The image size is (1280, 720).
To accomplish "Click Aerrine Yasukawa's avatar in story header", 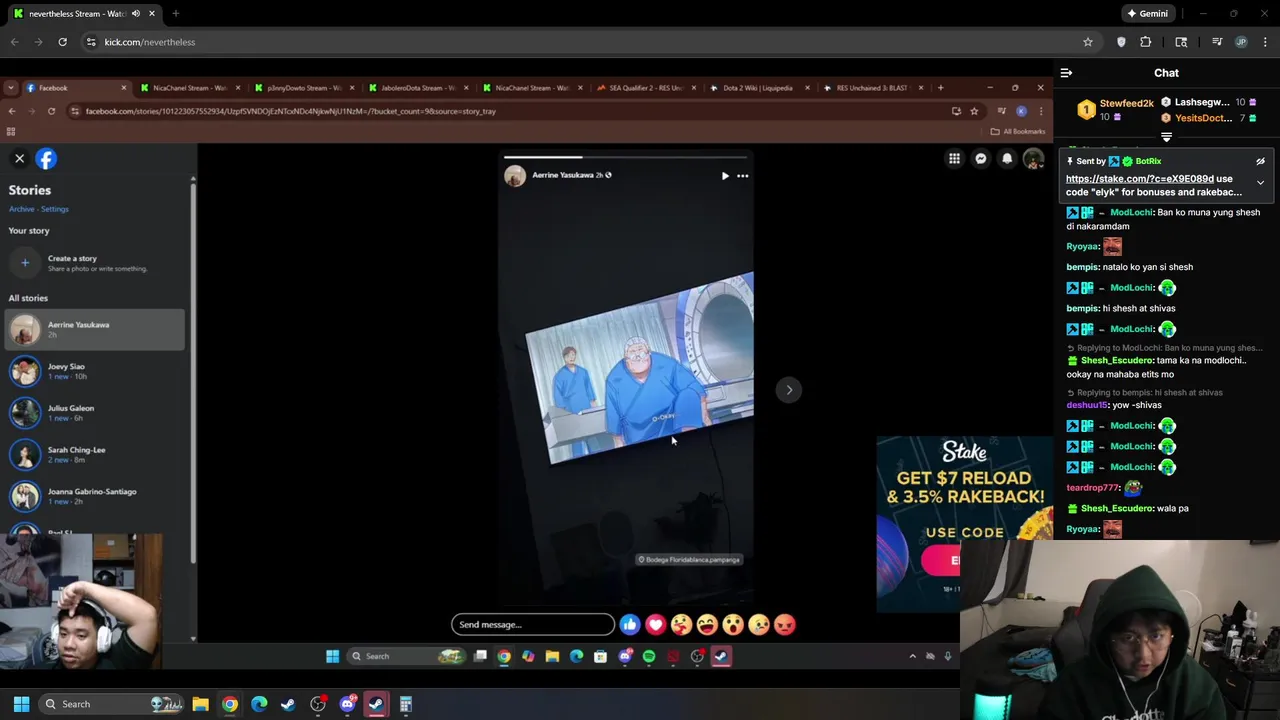I will coord(515,176).
